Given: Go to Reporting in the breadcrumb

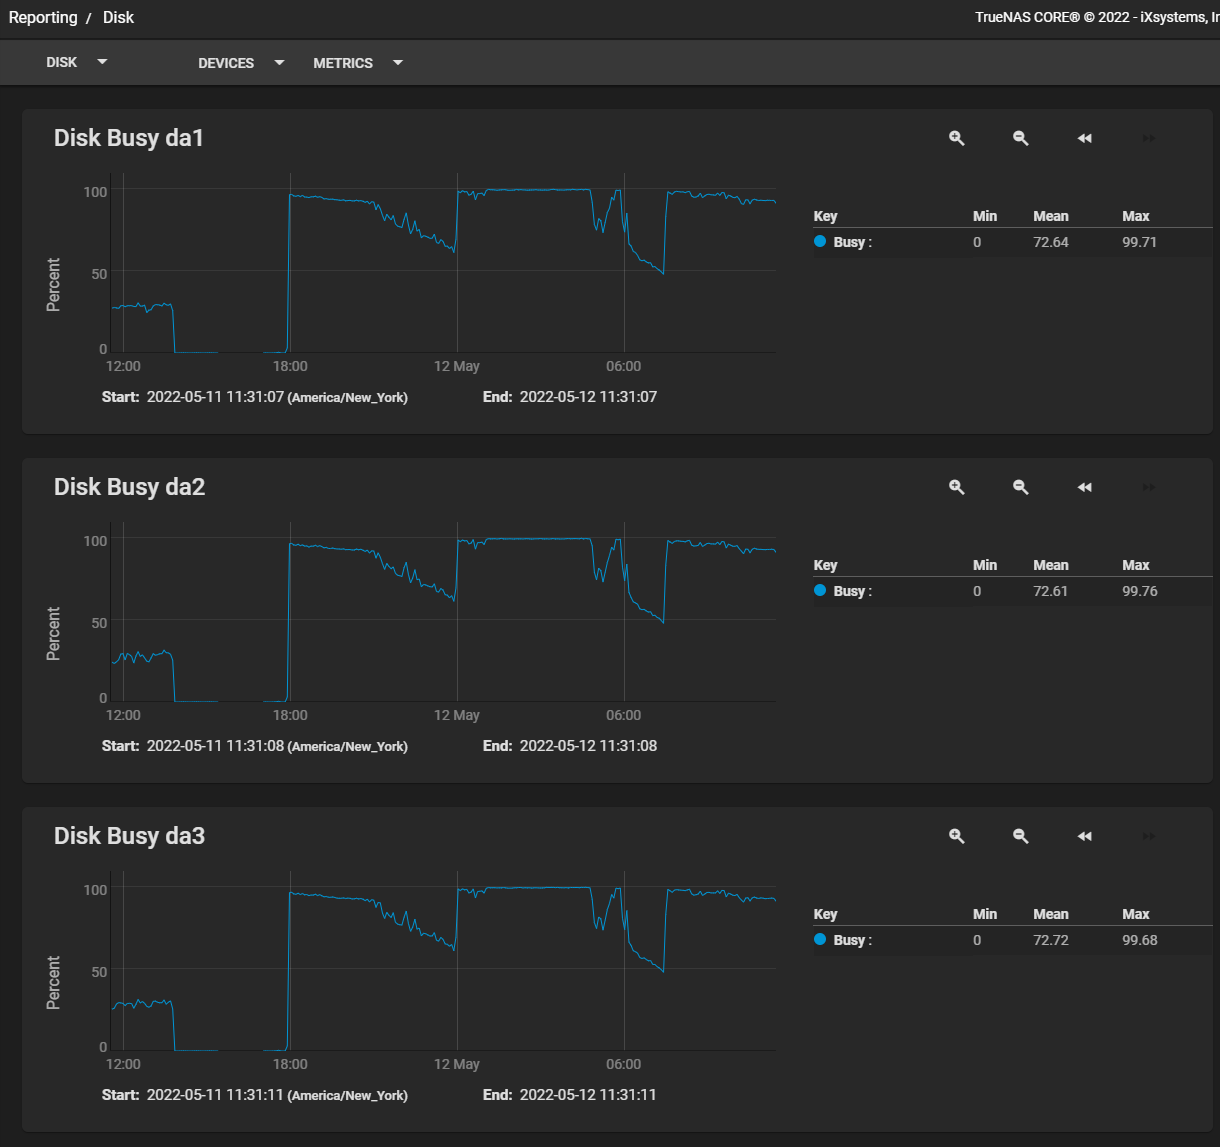Looking at the screenshot, I should click(43, 17).
